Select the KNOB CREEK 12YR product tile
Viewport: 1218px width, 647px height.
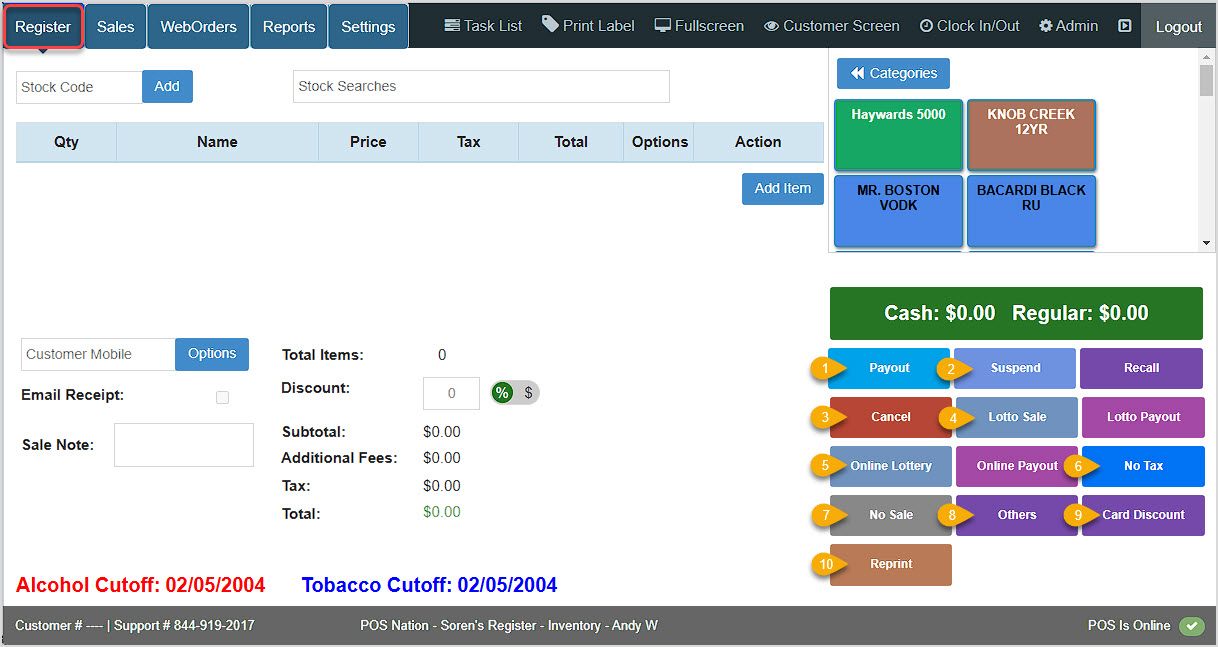1031,134
